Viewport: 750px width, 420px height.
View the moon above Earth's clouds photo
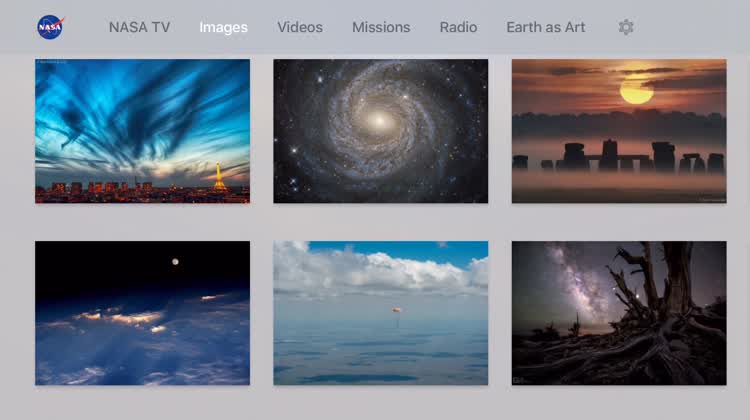point(142,313)
